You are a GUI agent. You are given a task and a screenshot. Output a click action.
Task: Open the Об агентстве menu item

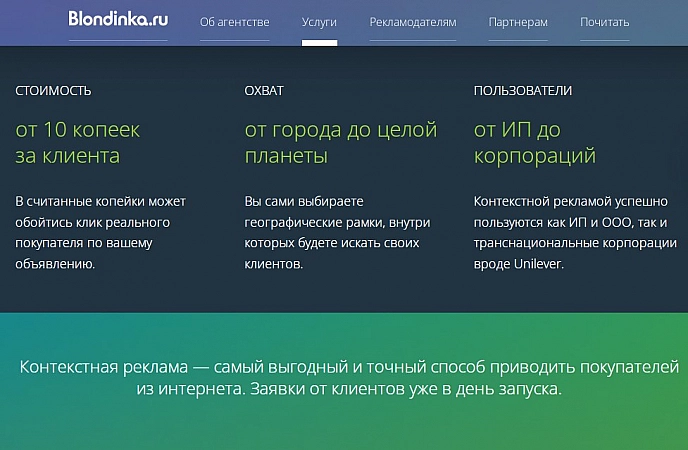click(x=234, y=22)
